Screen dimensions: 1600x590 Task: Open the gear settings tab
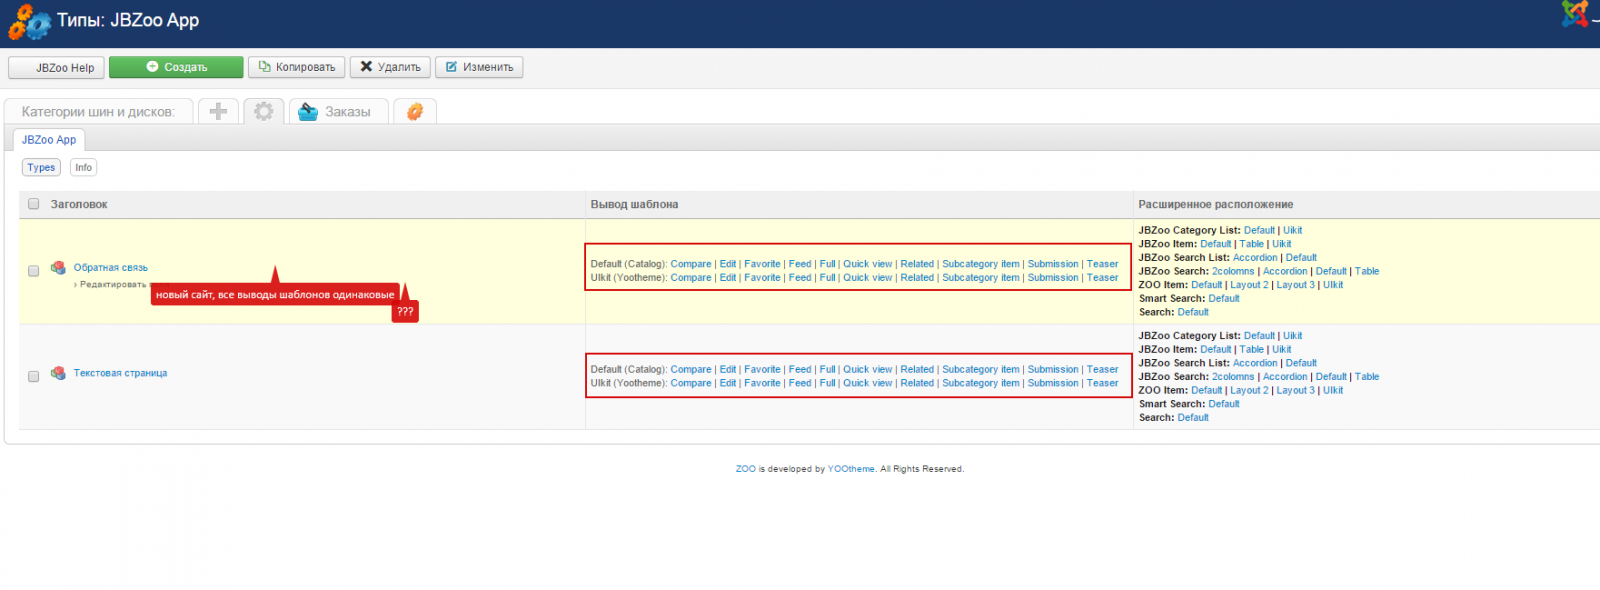point(264,111)
